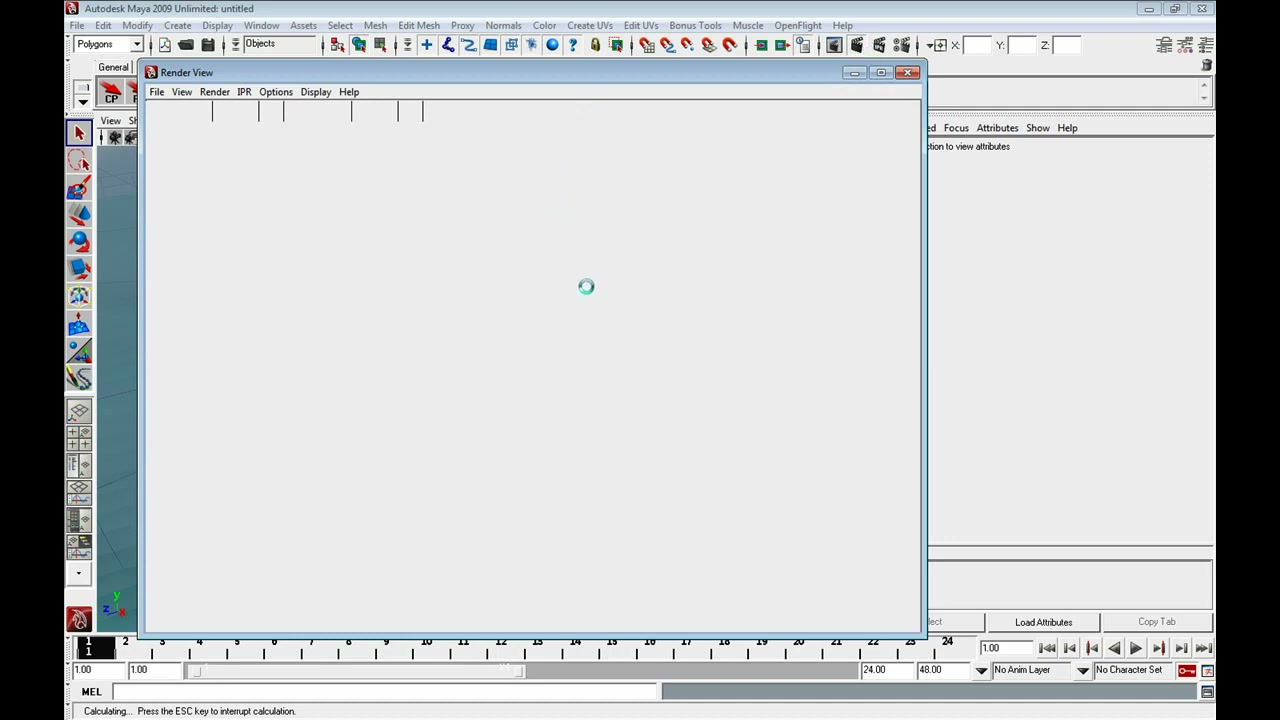
Task: Click the MEL command line label
Action: pos(91,692)
